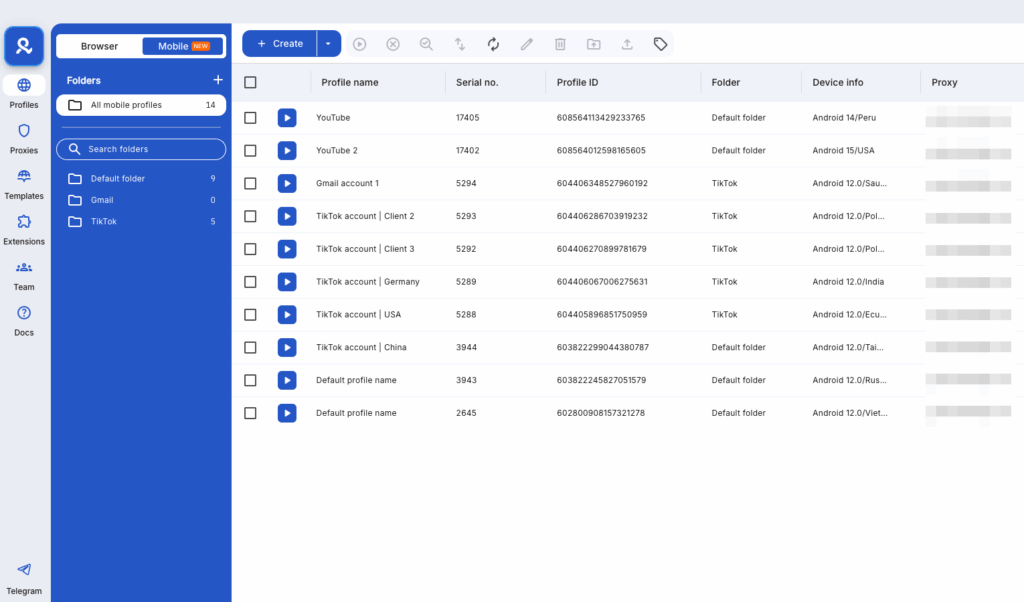Screen dimensions: 1024x602
Task: Start the TikTok account | Client 2 profile
Action: point(287,216)
